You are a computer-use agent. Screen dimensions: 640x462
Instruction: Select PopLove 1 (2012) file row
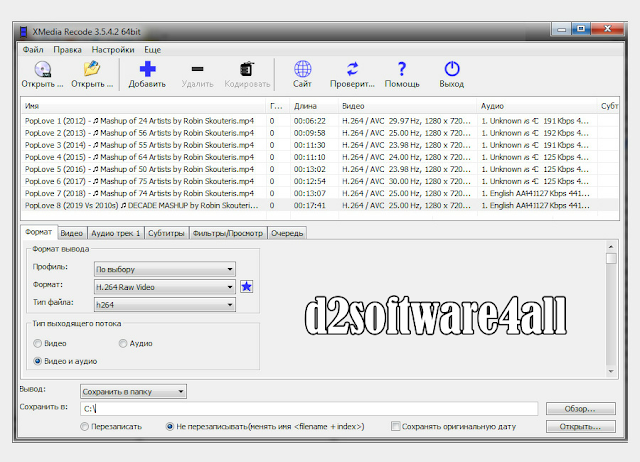[320, 121]
